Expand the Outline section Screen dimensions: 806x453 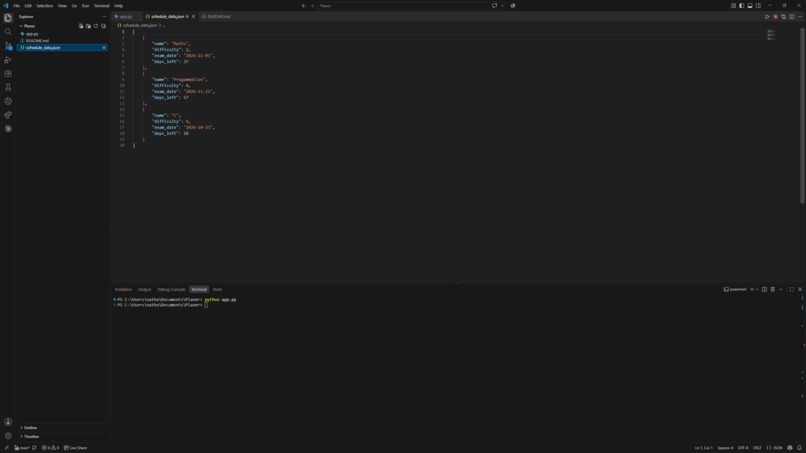[28, 428]
